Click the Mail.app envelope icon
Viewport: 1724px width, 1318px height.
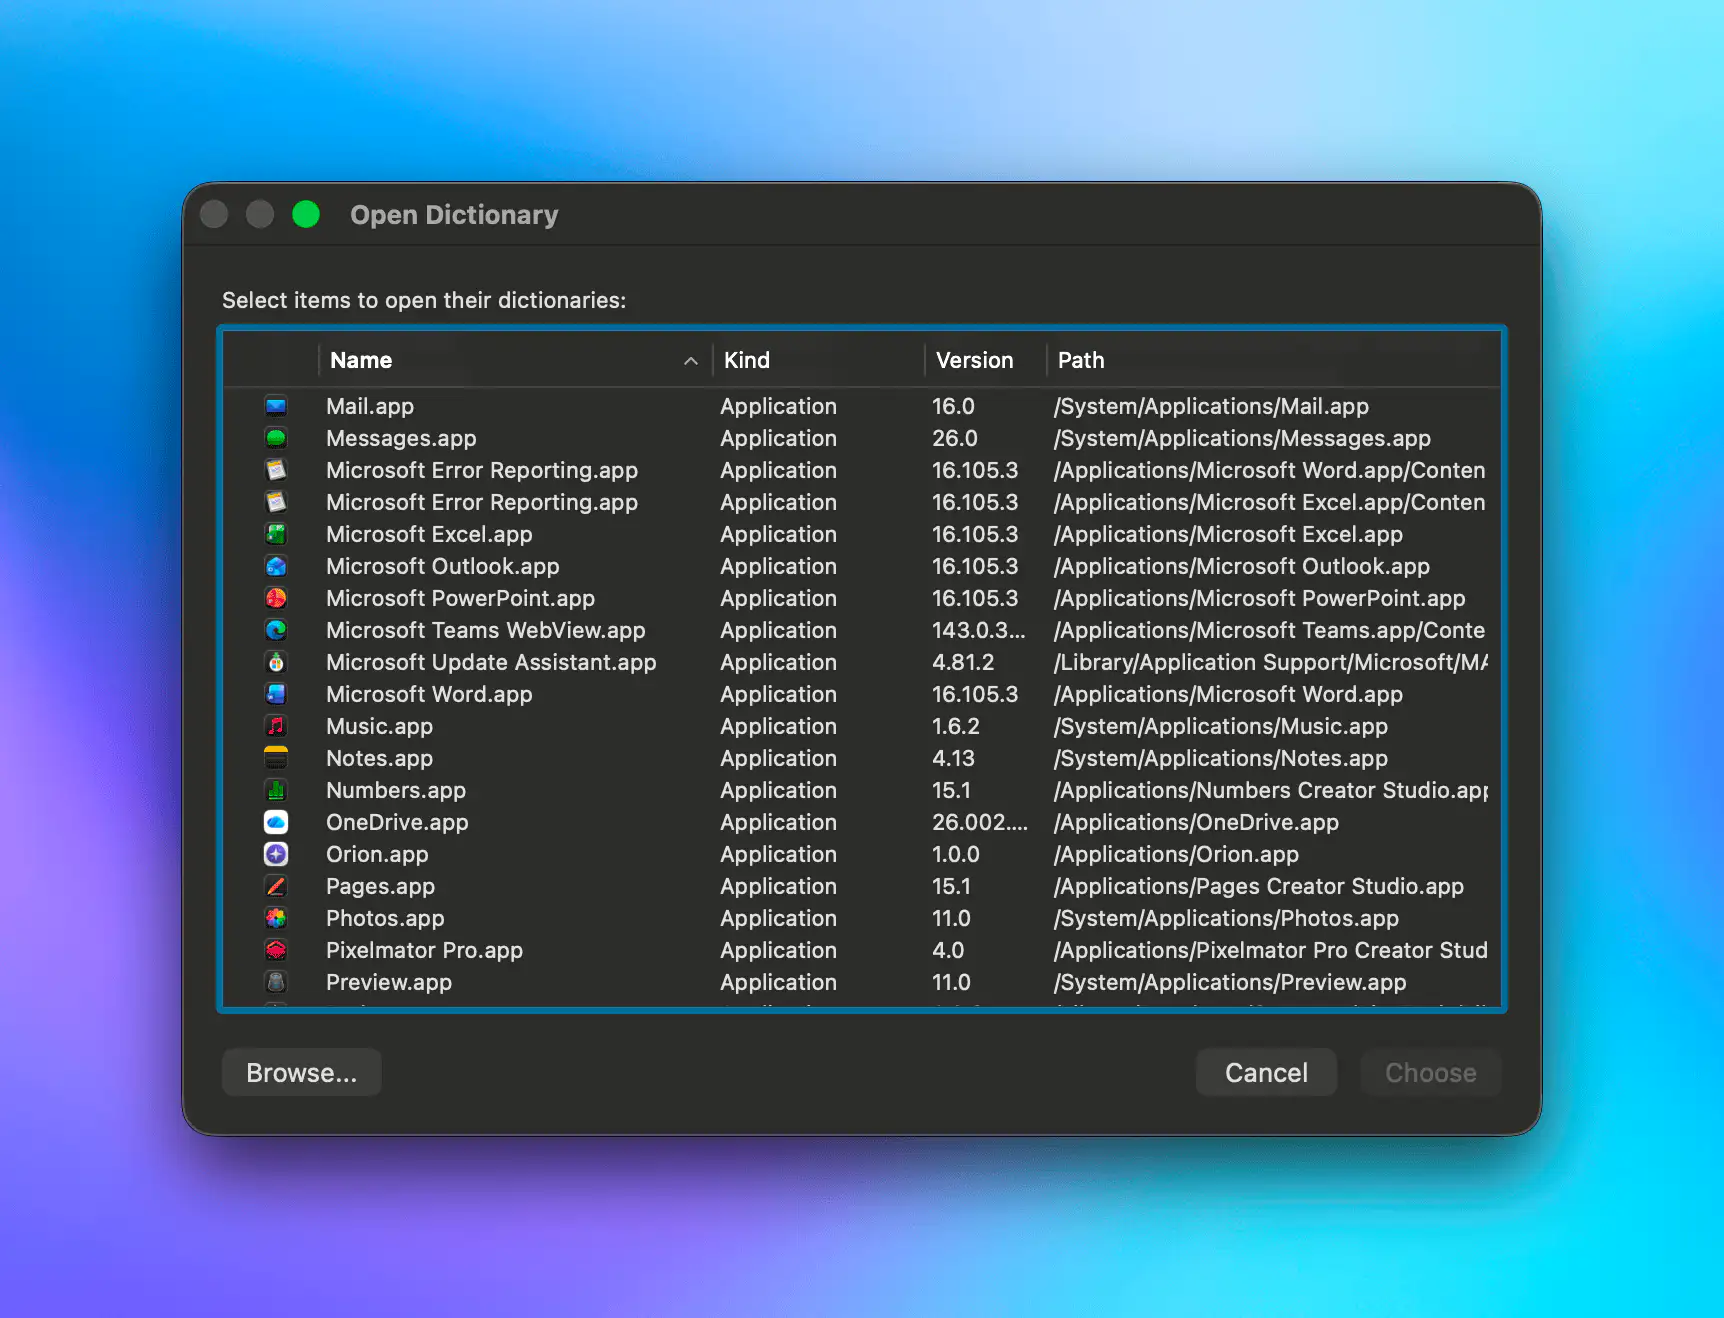276,406
